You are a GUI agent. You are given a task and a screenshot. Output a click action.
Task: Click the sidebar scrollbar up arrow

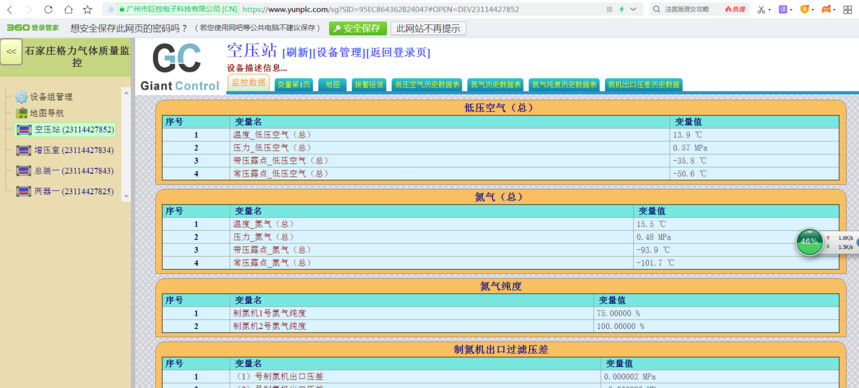(x=126, y=92)
